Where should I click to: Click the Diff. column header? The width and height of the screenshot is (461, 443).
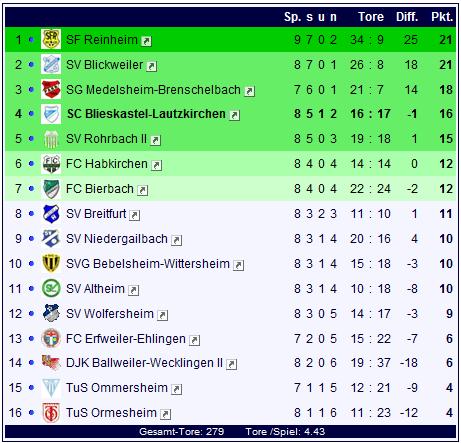tap(407, 17)
